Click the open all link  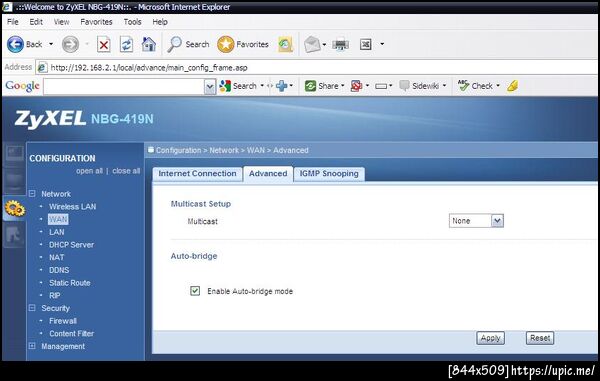[x=89, y=171]
